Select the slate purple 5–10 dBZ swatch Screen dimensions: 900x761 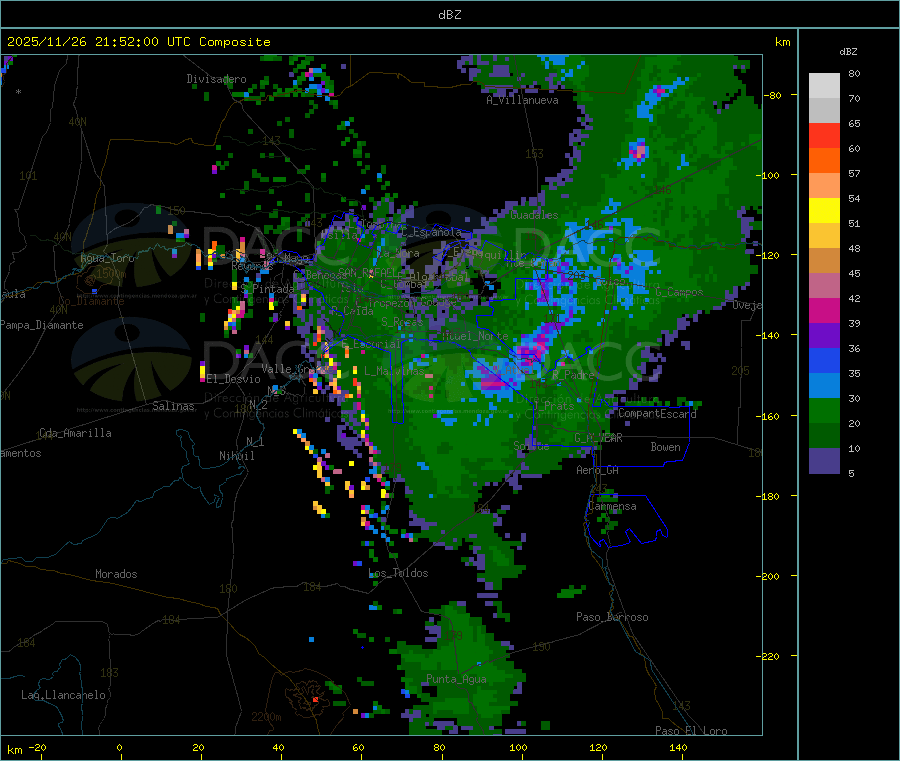(x=824, y=461)
